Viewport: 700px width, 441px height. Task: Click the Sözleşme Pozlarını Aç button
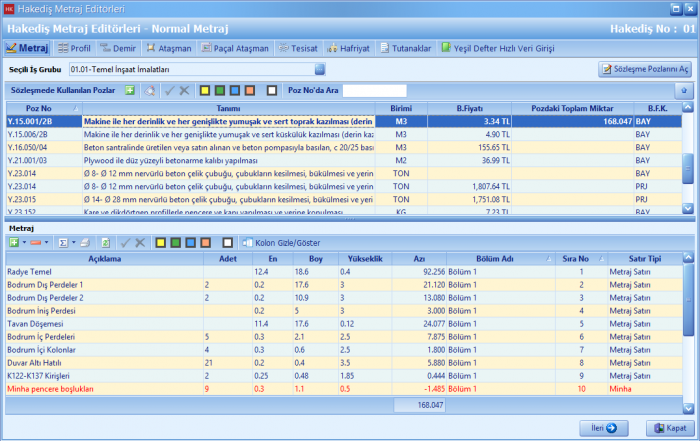645,69
